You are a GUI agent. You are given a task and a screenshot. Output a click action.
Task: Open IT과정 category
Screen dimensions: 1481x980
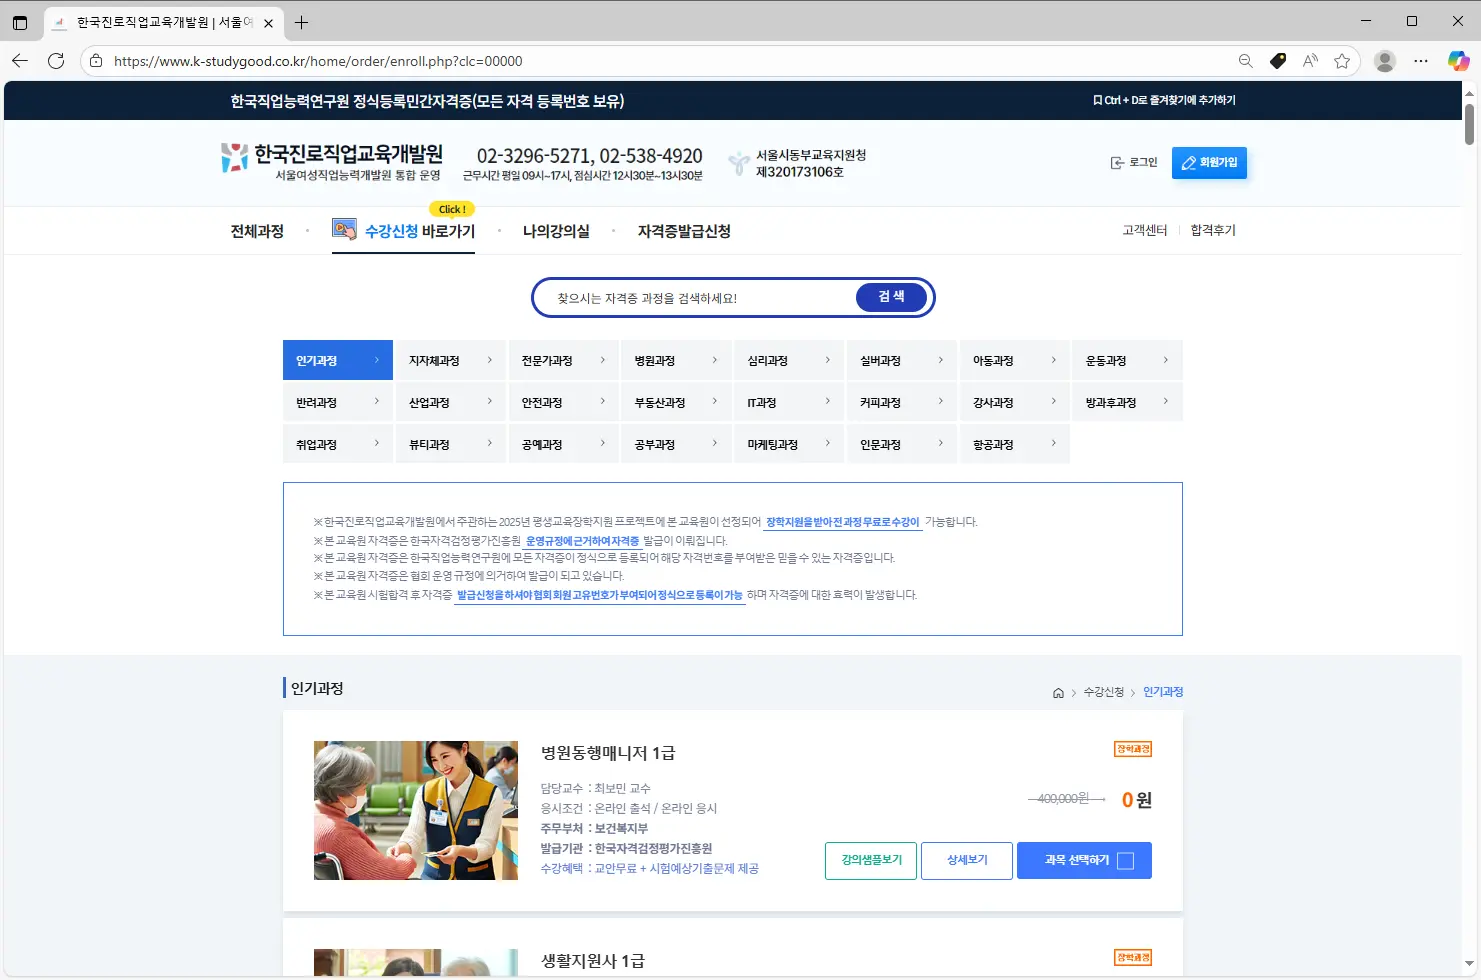[x=790, y=402]
